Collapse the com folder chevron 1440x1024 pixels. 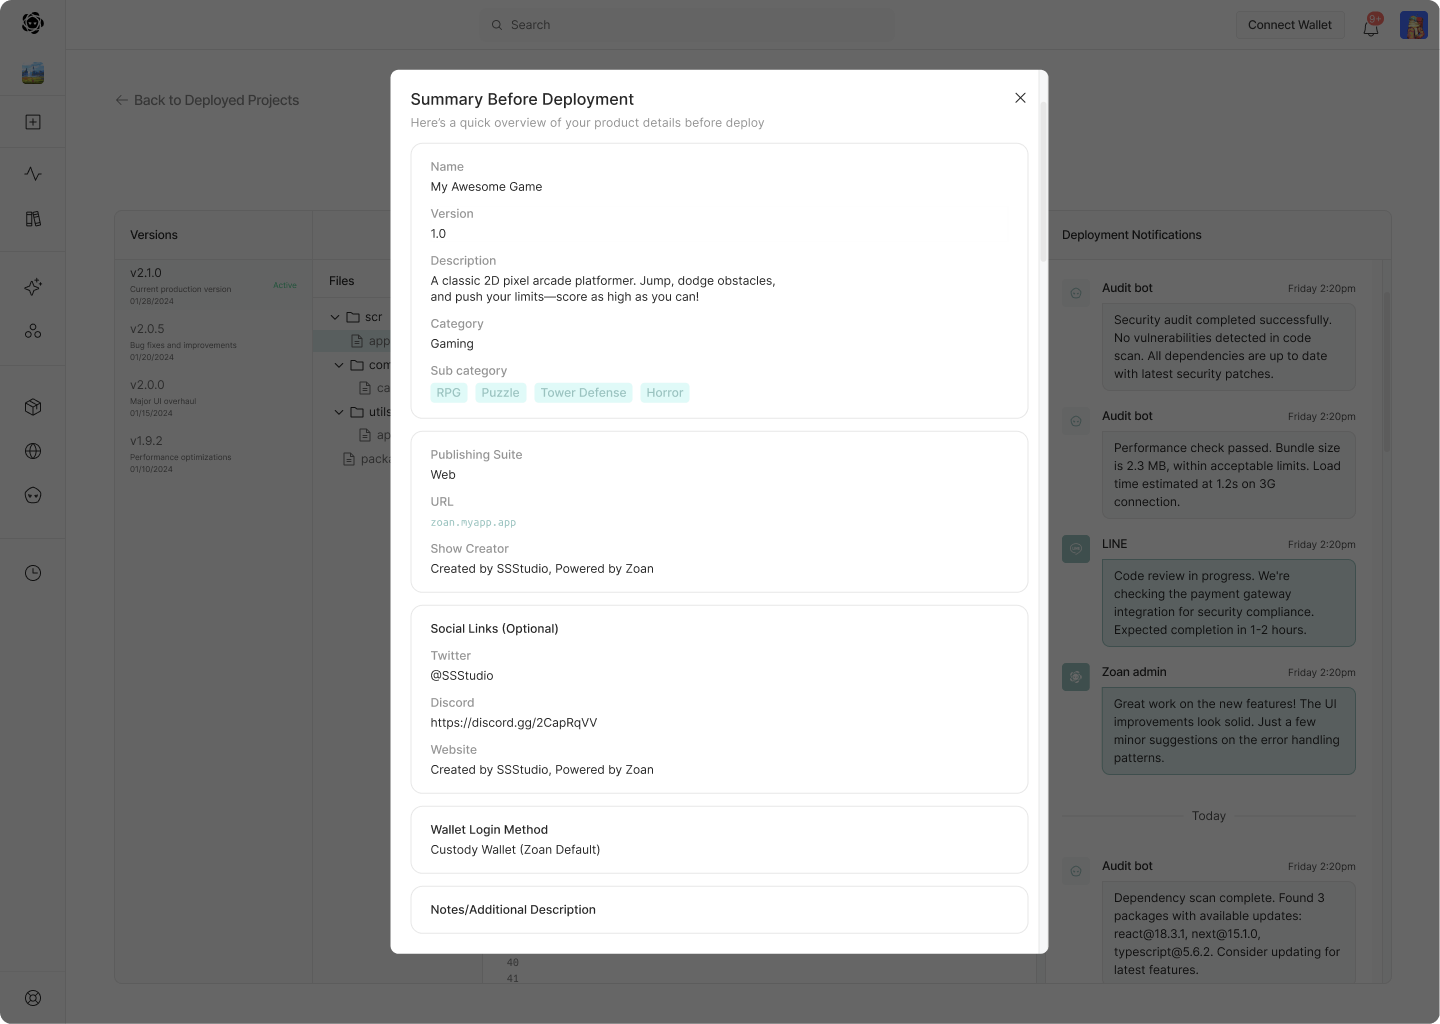[x=339, y=365]
